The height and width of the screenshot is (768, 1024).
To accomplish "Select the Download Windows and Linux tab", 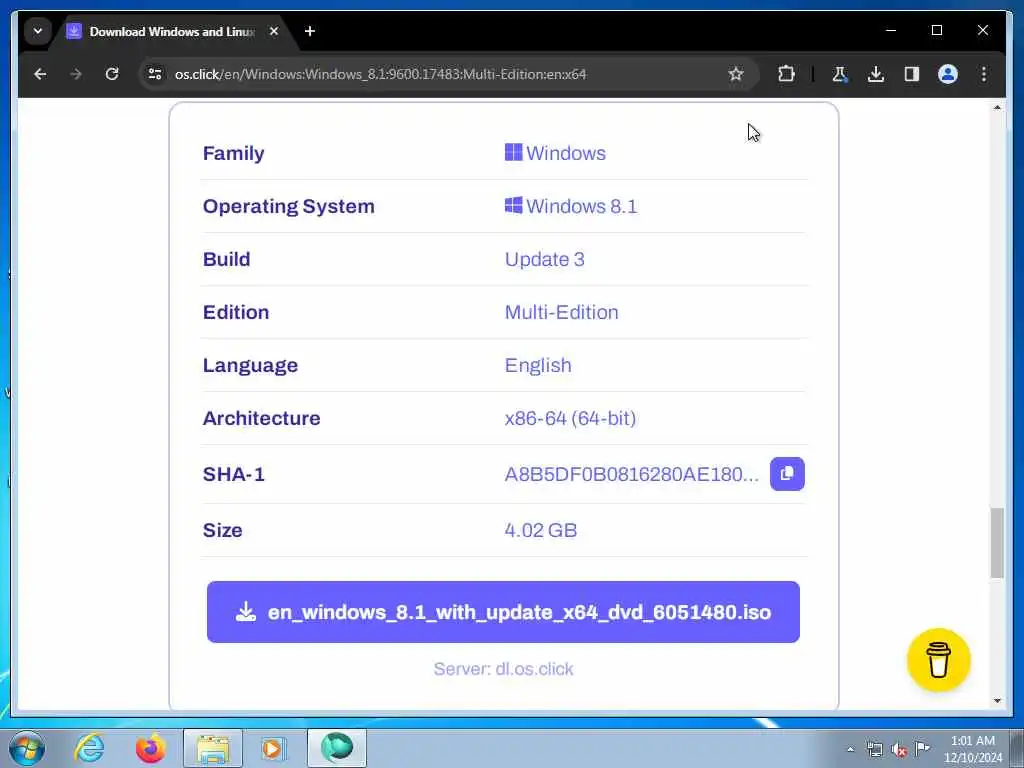I will [x=171, y=31].
